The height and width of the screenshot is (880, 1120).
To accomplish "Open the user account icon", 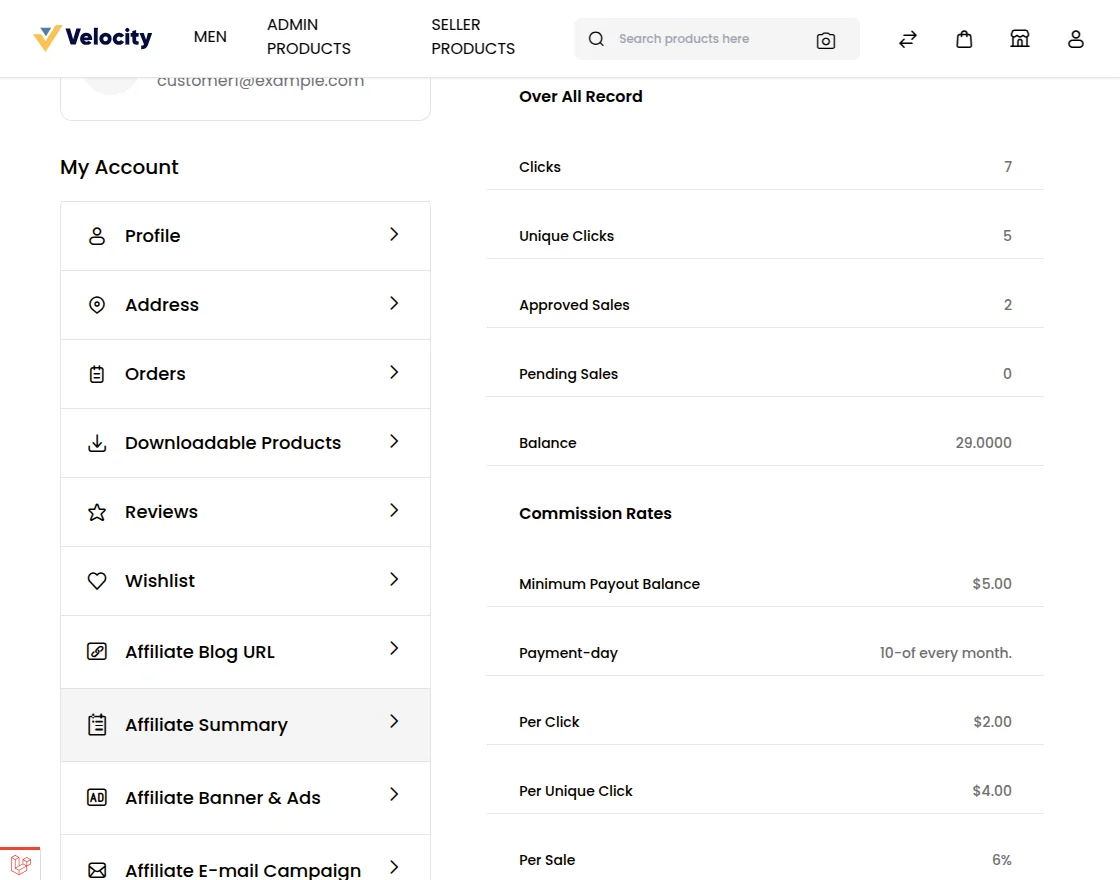I will coord(1076,39).
